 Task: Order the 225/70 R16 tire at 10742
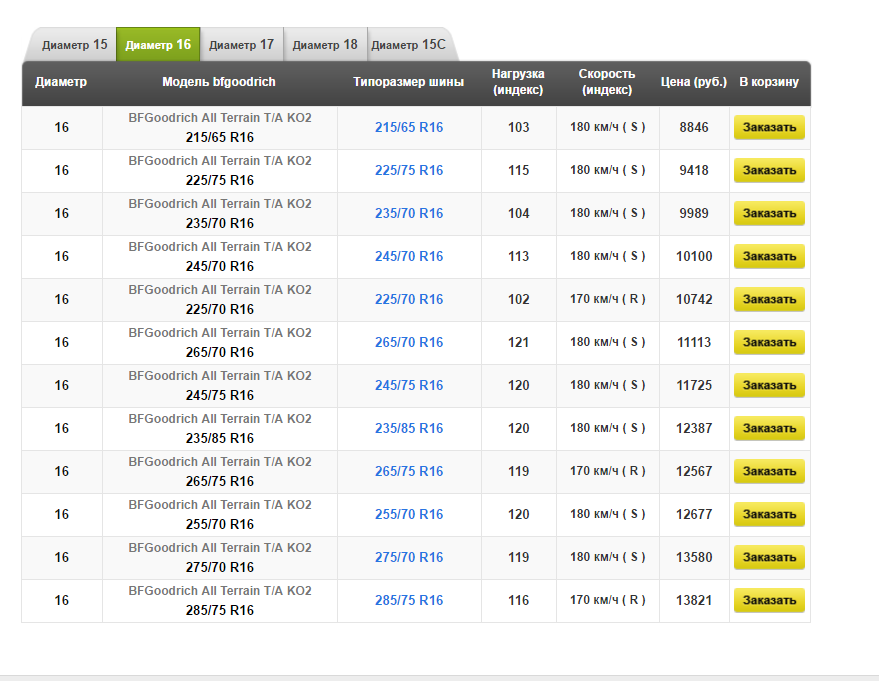pyautogui.click(x=769, y=300)
